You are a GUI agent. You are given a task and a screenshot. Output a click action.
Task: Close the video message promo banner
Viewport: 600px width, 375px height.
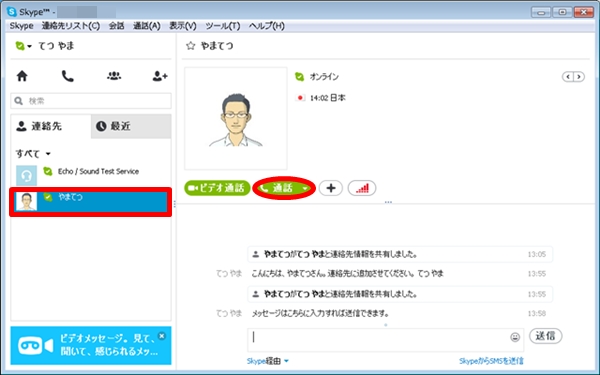point(162,336)
